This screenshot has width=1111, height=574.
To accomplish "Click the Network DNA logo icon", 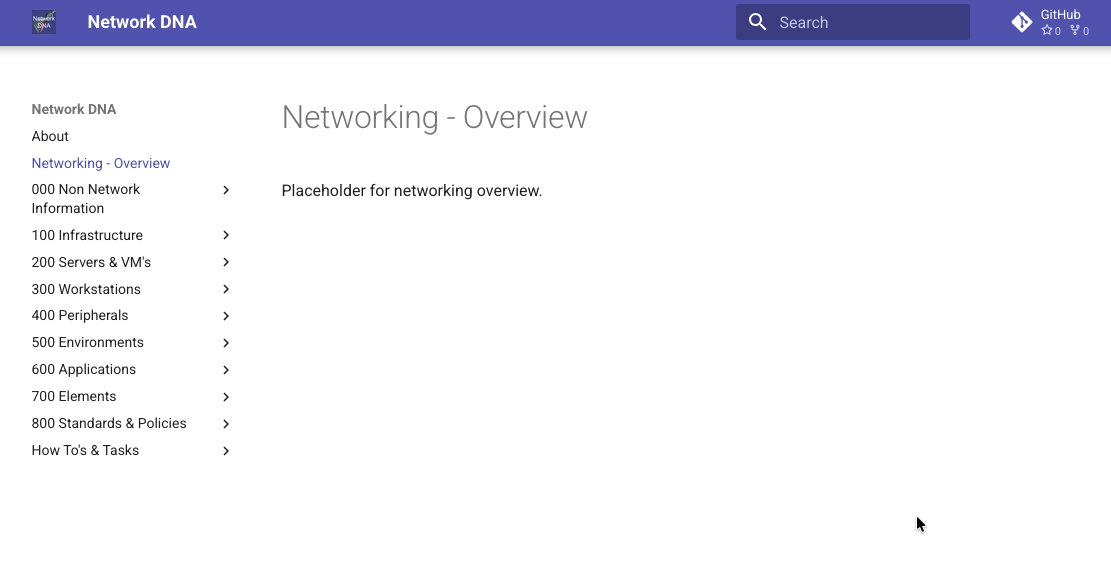I will [44, 22].
